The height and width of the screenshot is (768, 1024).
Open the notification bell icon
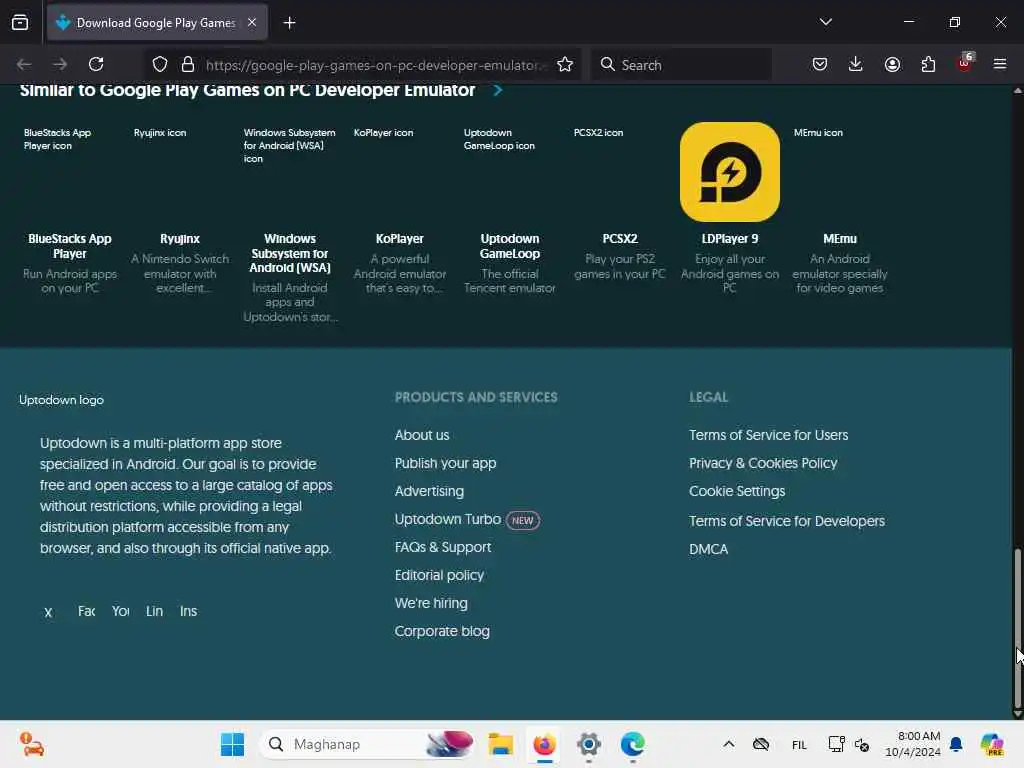tap(956, 744)
